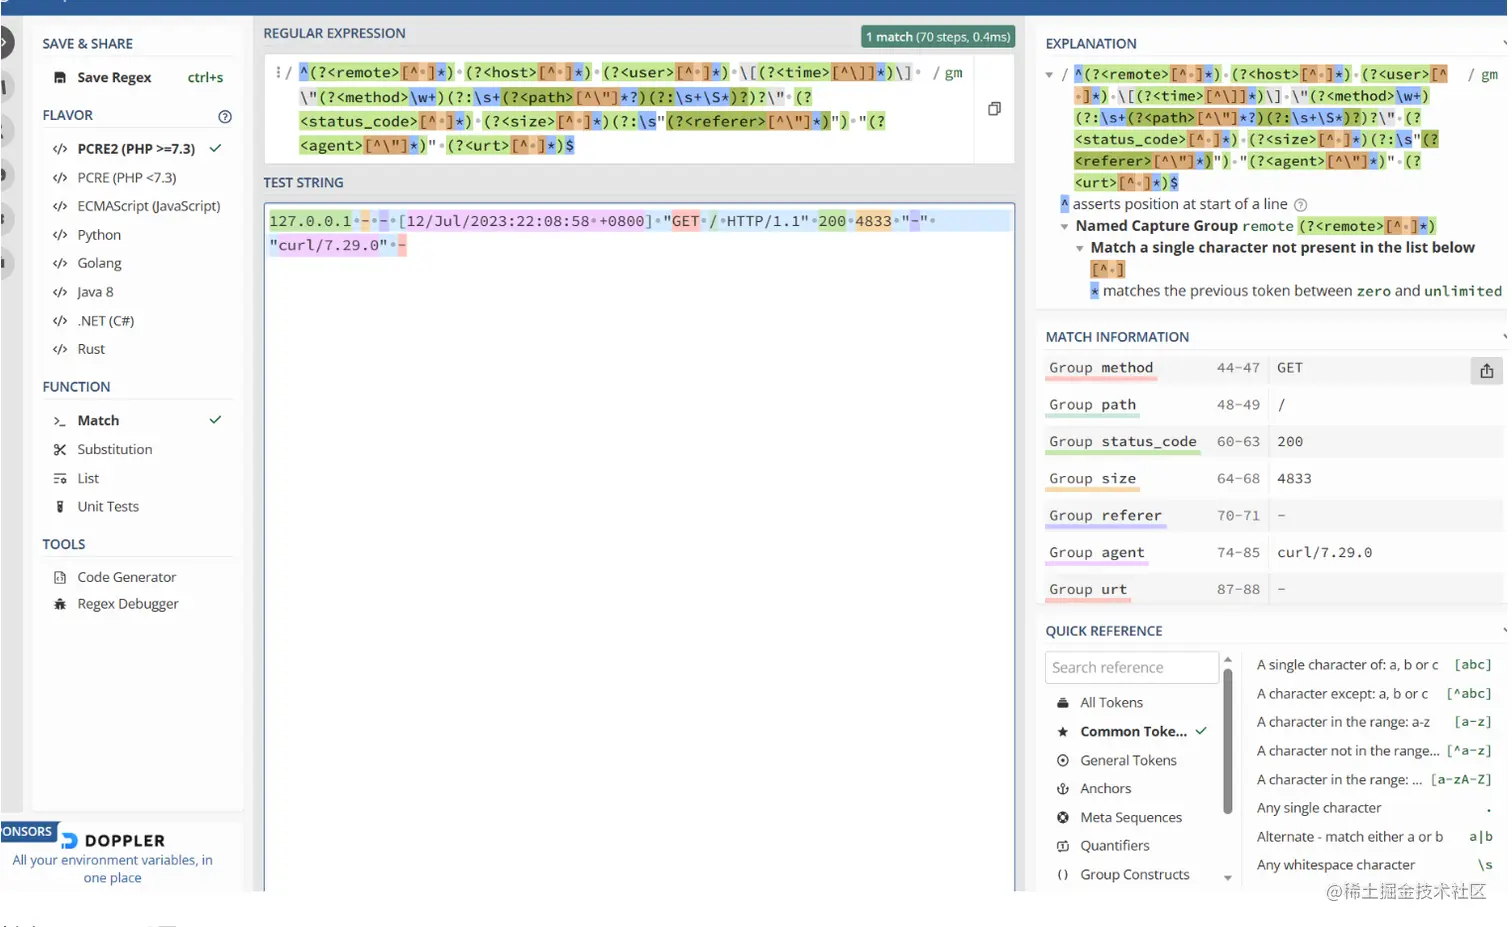1512x927 pixels.
Task: Select the Substitution function
Action: [114, 449]
